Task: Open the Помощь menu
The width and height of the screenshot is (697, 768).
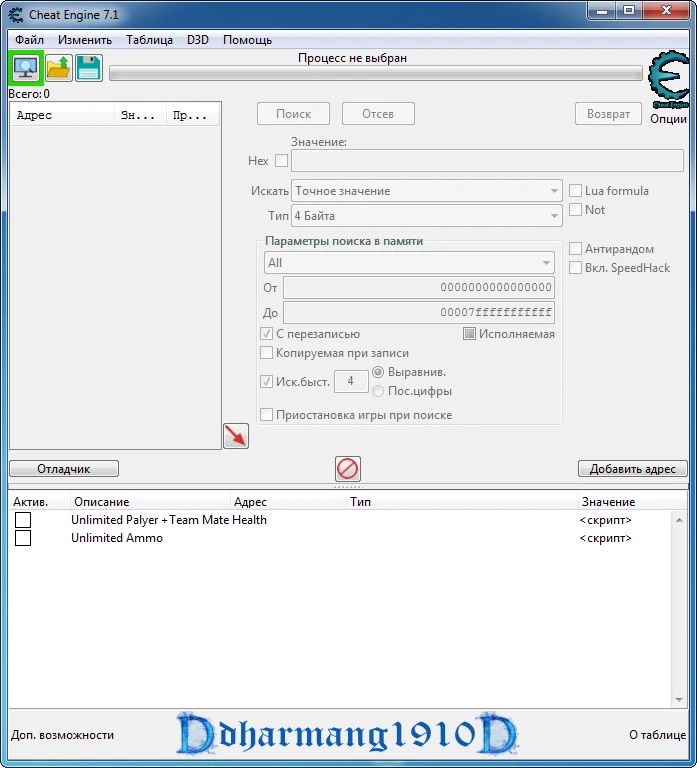Action: pyautogui.click(x=247, y=40)
